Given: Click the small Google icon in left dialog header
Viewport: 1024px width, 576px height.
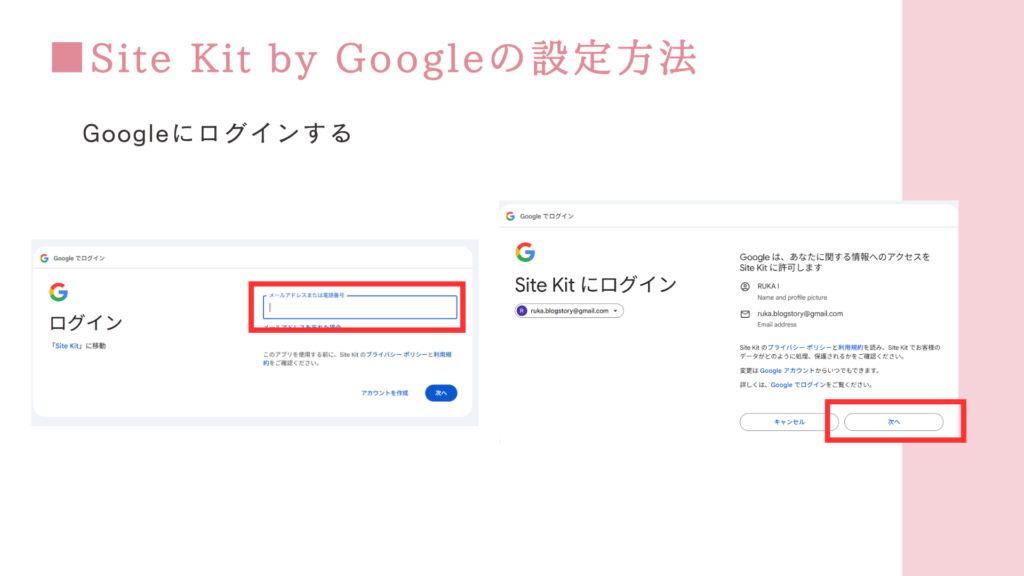Looking at the screenshot, I should 44,258.
